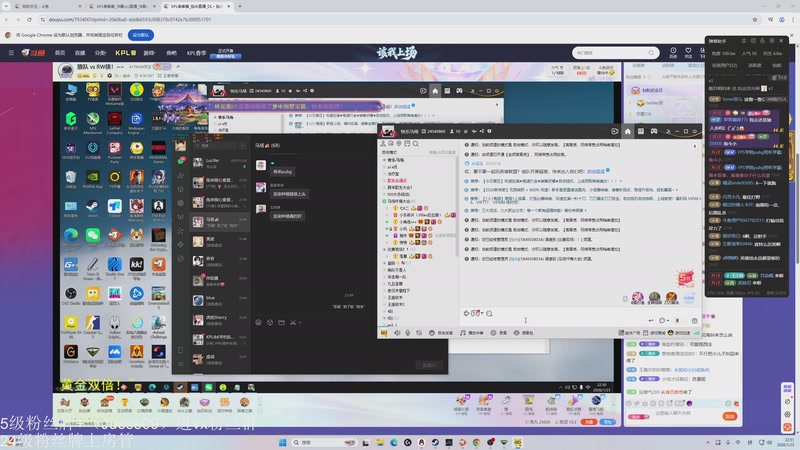Open Wallpaper Engine icon on streamed desktop

[136, 121]
